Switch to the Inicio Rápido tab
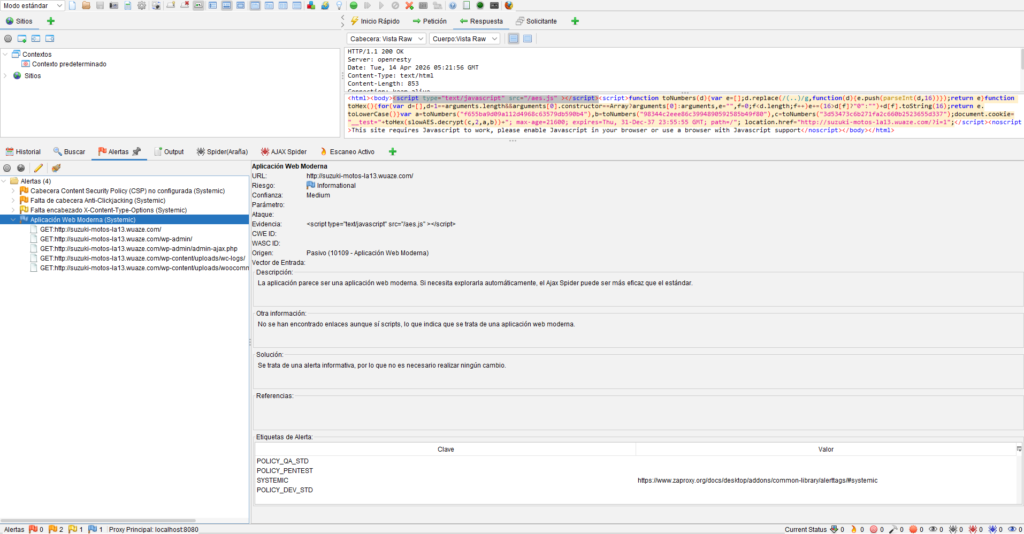The width and height of the screenshot is (1024, 534). point(375,21)
